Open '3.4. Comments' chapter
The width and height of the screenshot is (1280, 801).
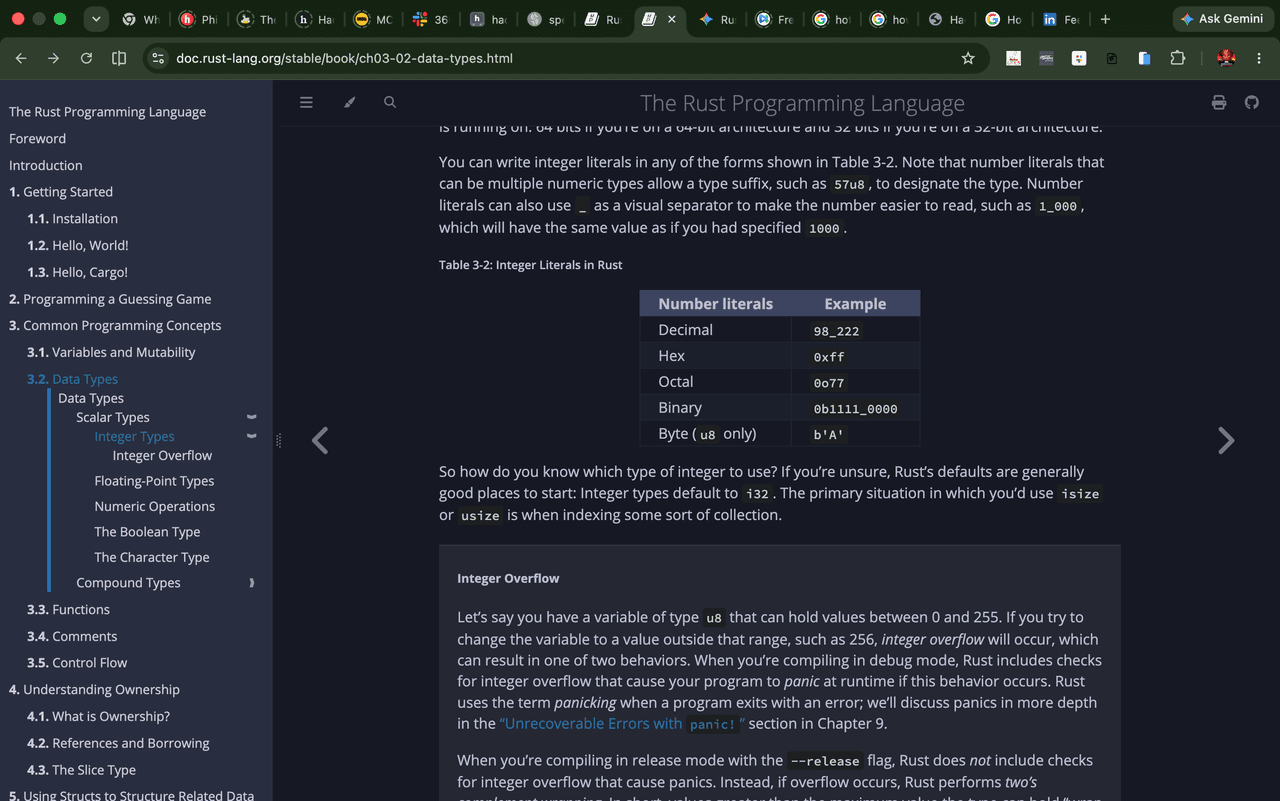(72, 636)
